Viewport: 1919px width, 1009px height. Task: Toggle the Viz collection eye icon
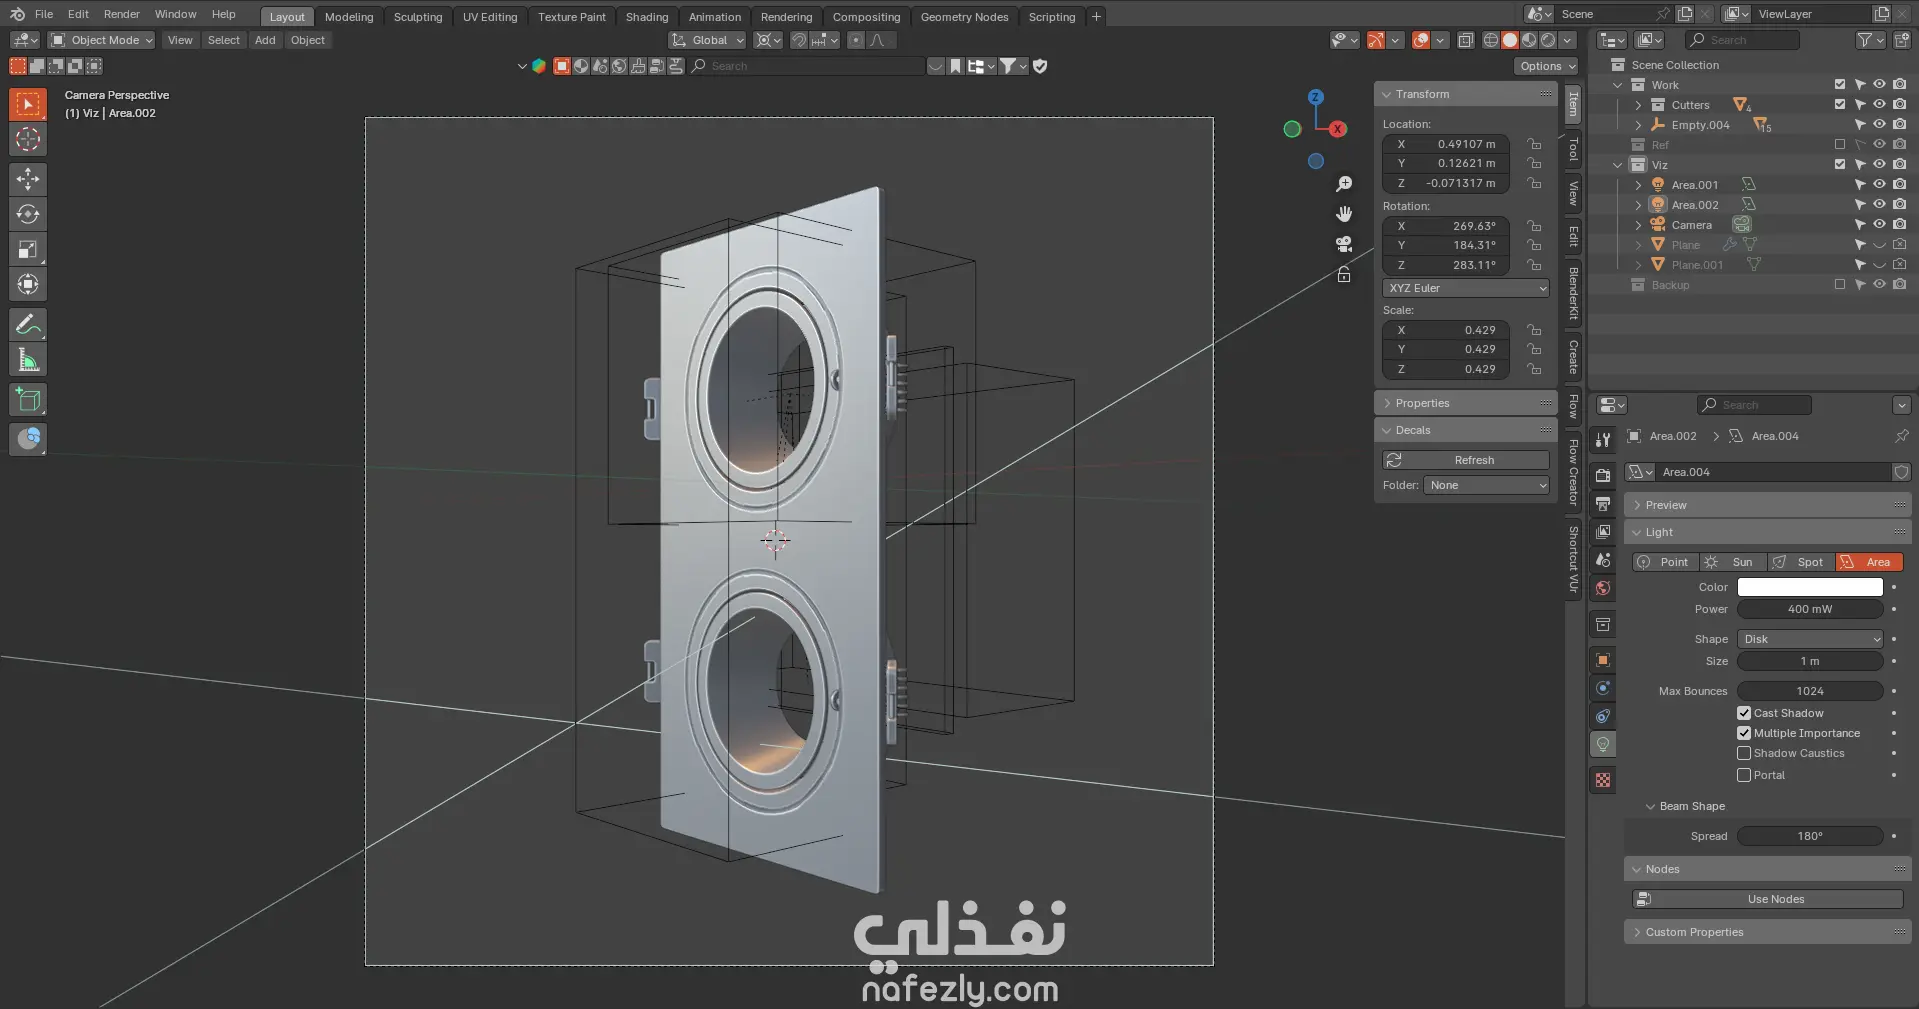tap(1879, 165)
